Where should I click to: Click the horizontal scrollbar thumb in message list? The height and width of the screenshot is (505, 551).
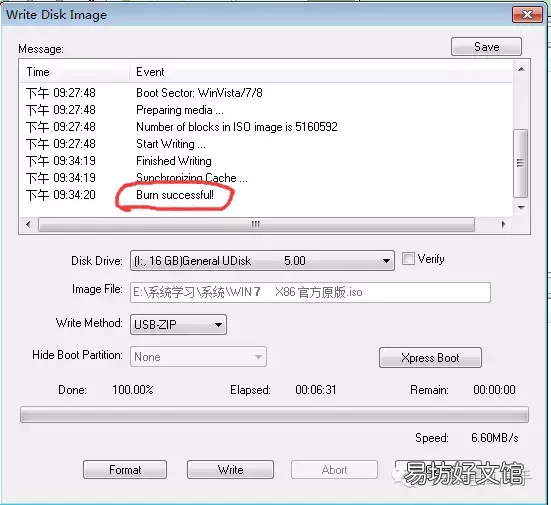(x=256, y=225)
